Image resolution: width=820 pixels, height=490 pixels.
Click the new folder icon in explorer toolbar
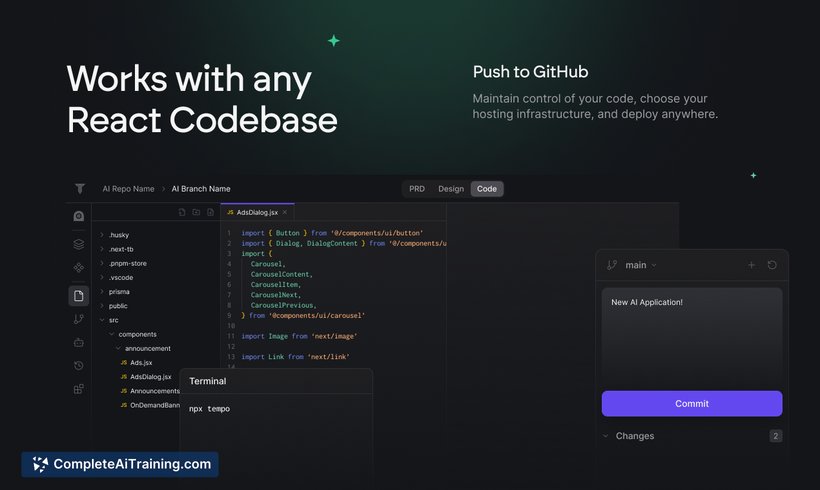pos(196,212)
